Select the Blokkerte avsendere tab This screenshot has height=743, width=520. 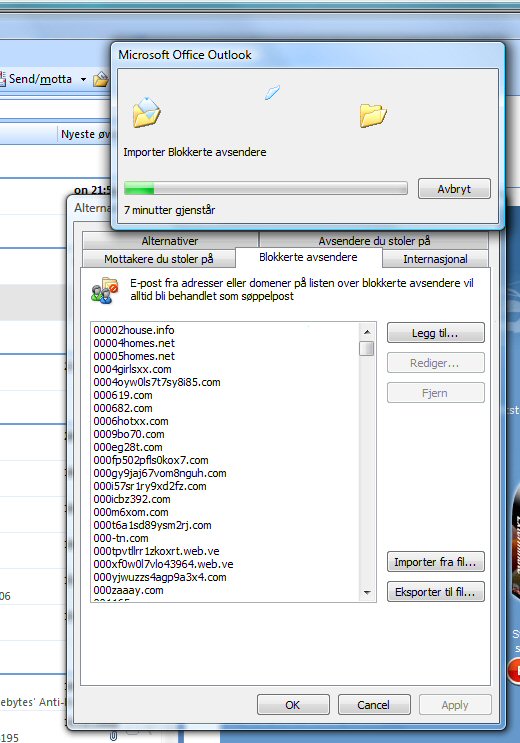coord(309,257)
